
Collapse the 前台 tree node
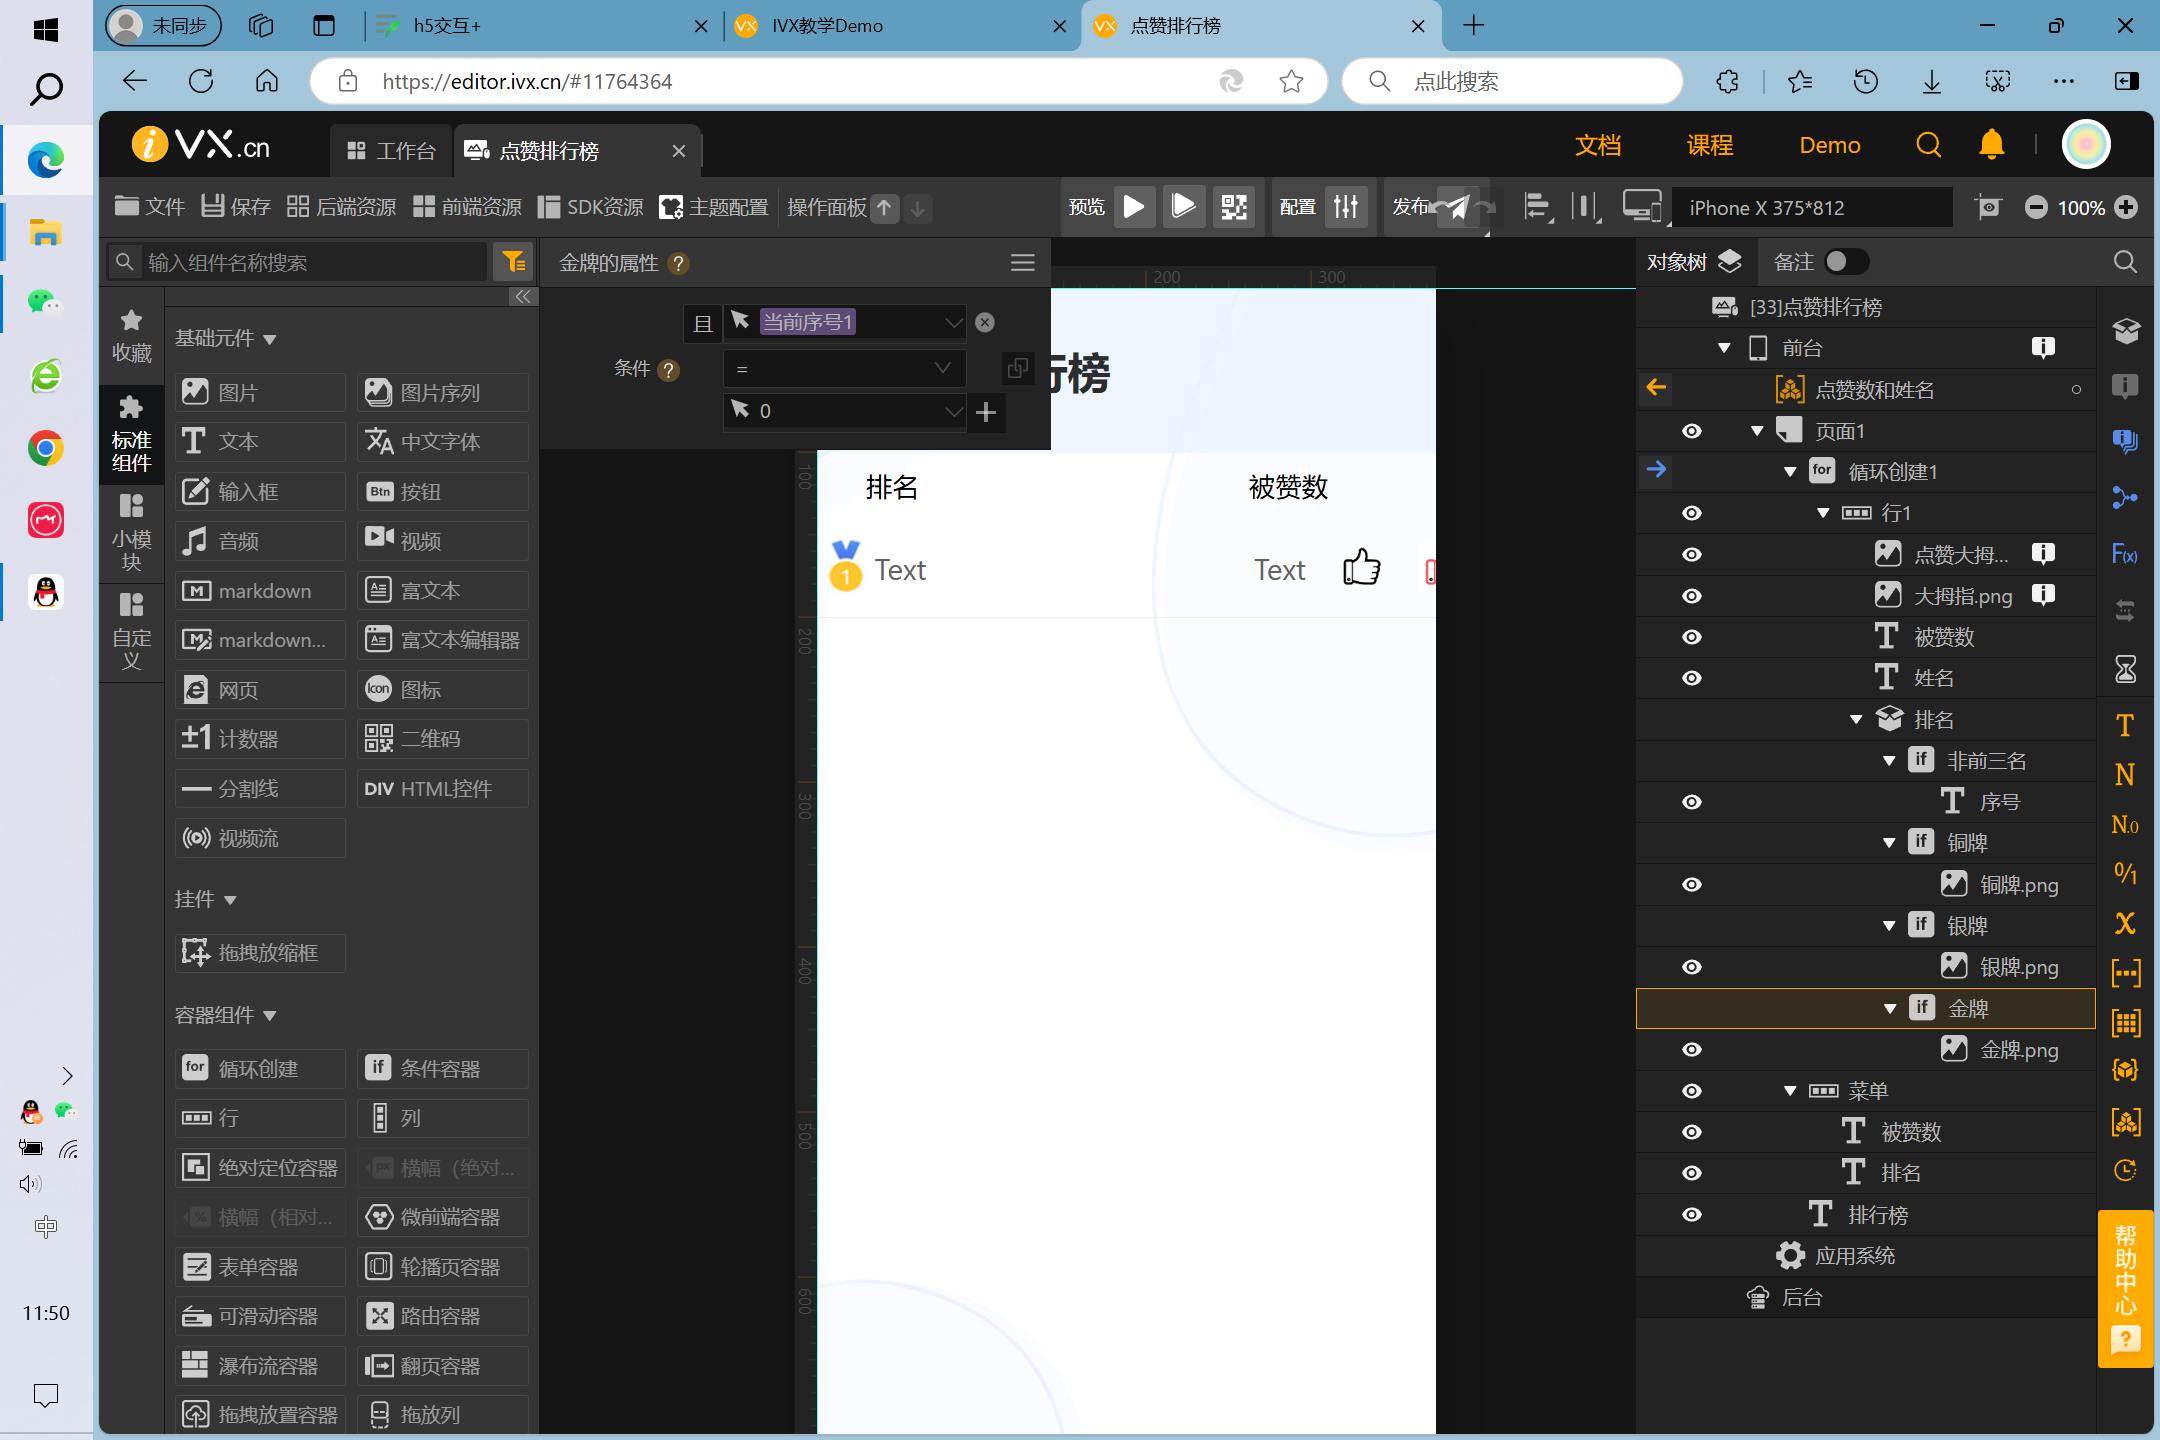[1724, 348]
